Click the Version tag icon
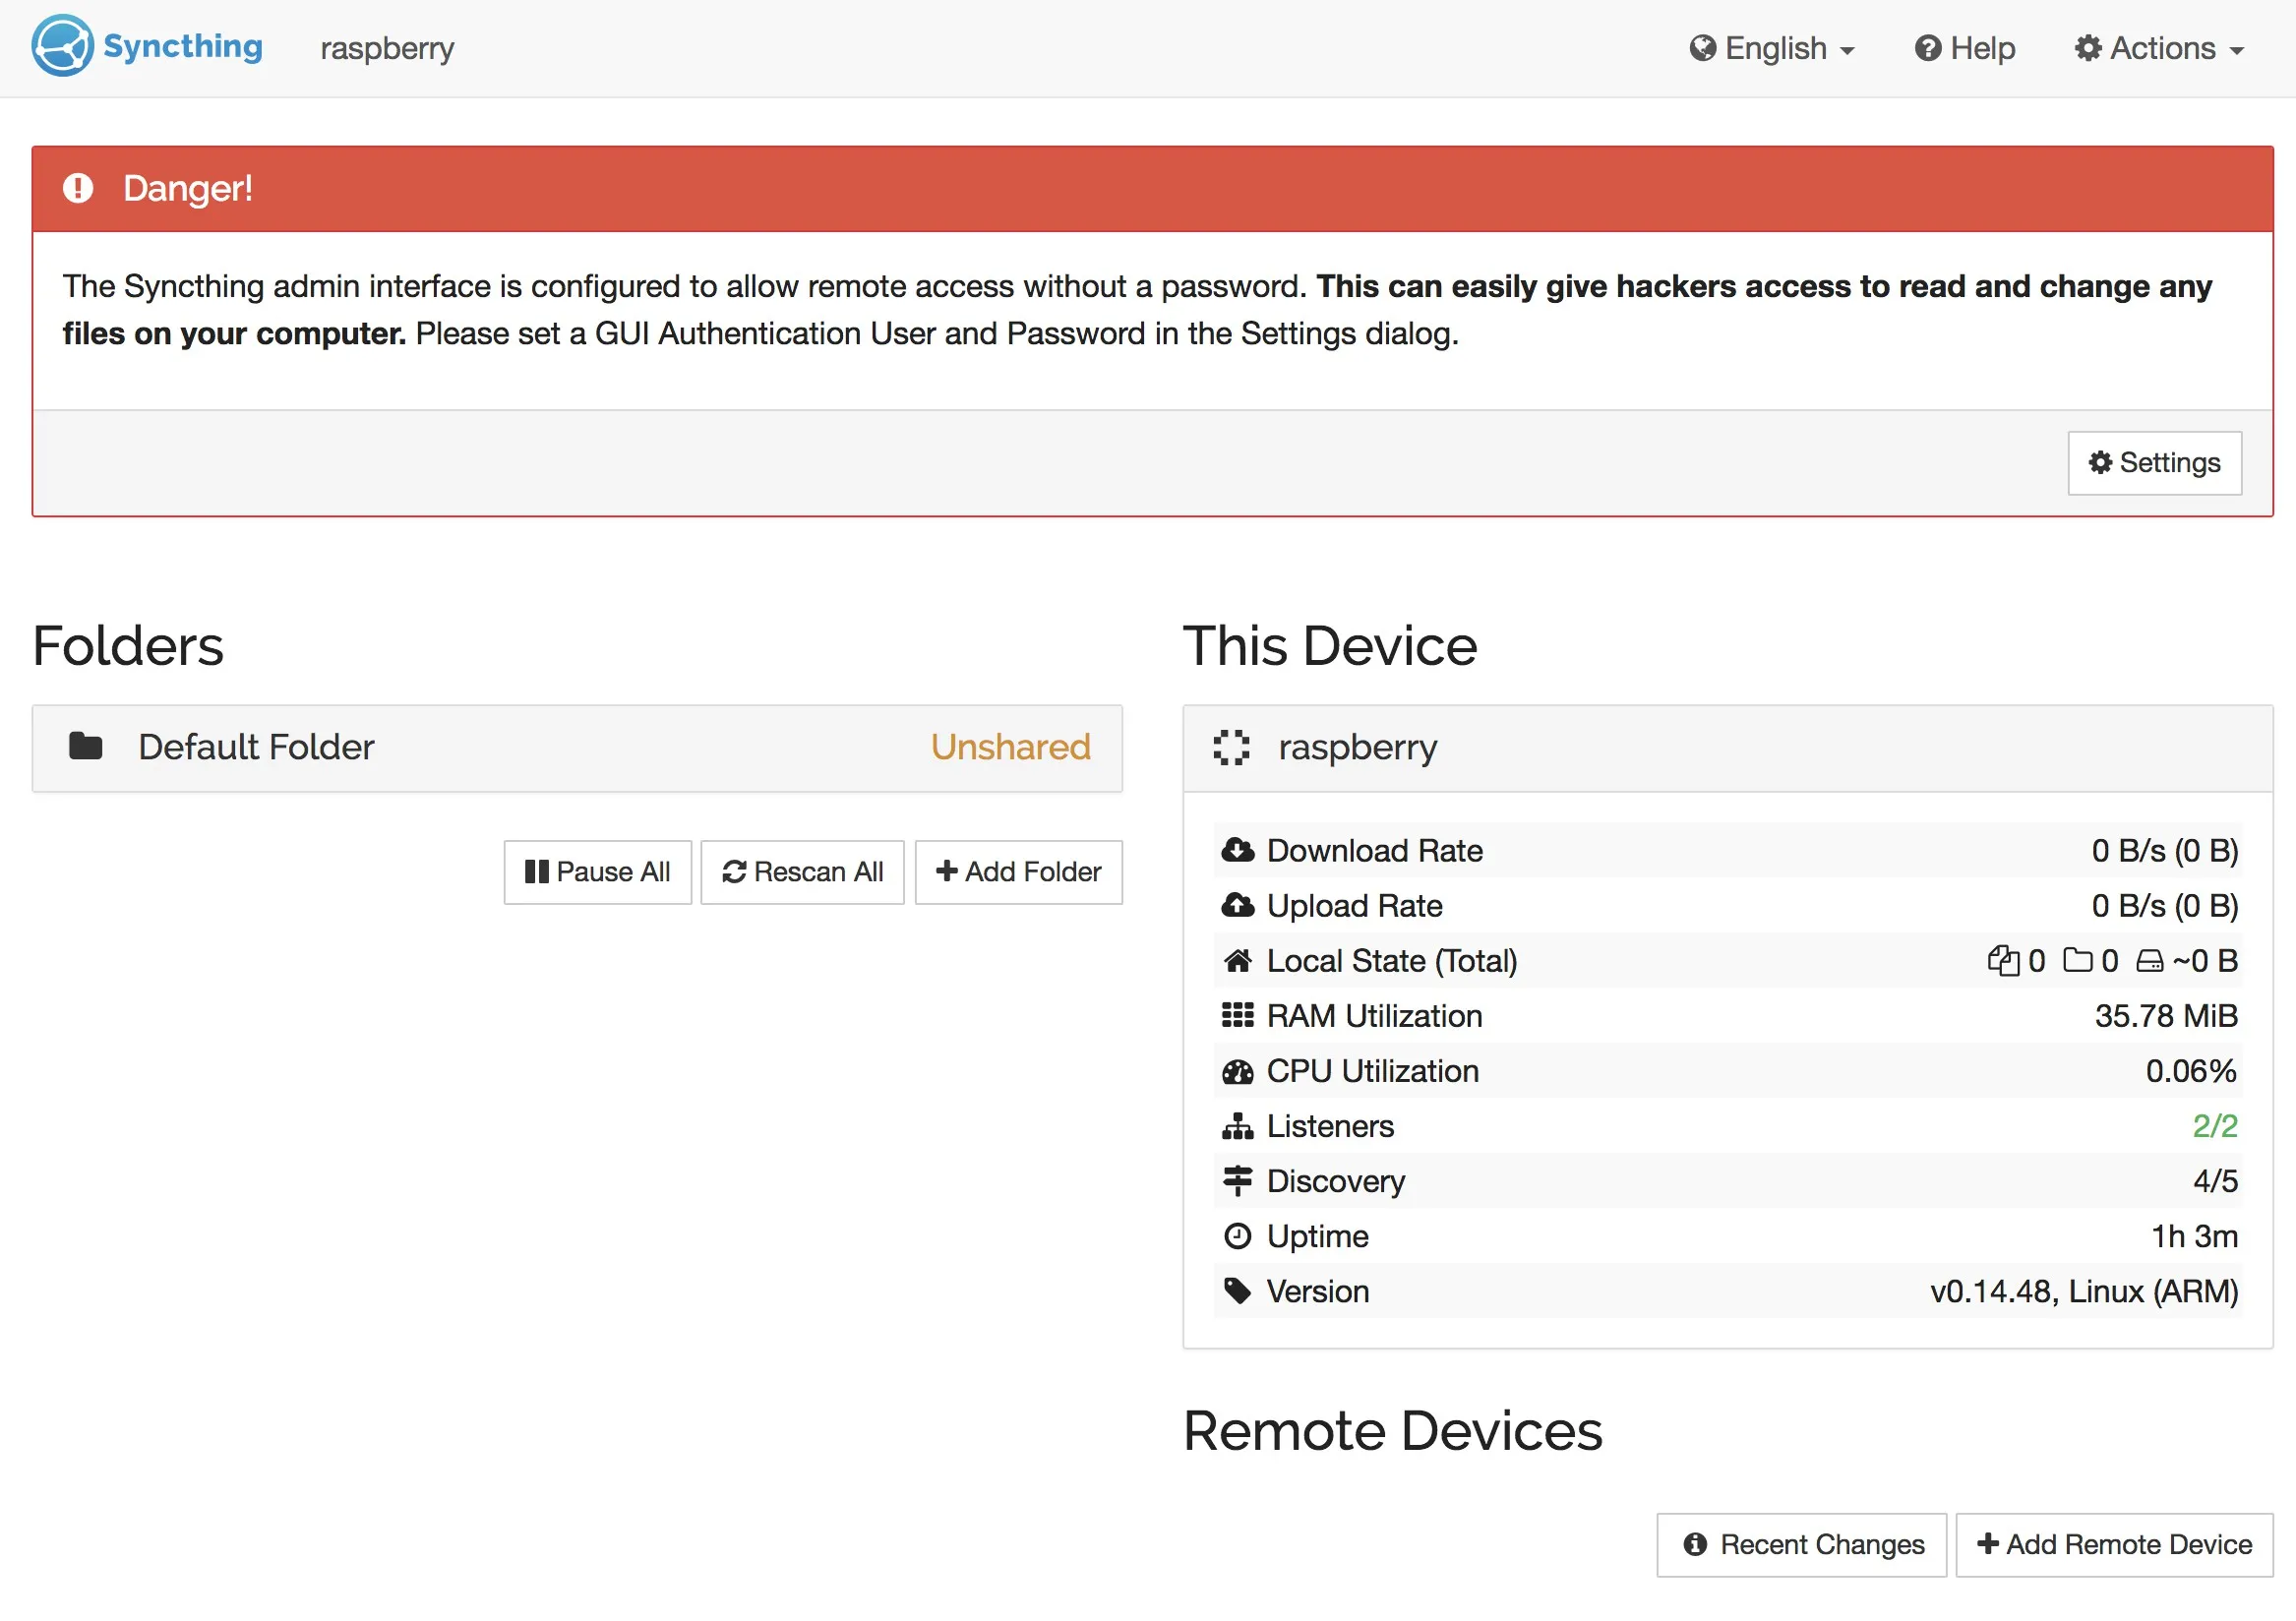Screen dimensions: 2296x1621 click(x=1237, y=1291)
